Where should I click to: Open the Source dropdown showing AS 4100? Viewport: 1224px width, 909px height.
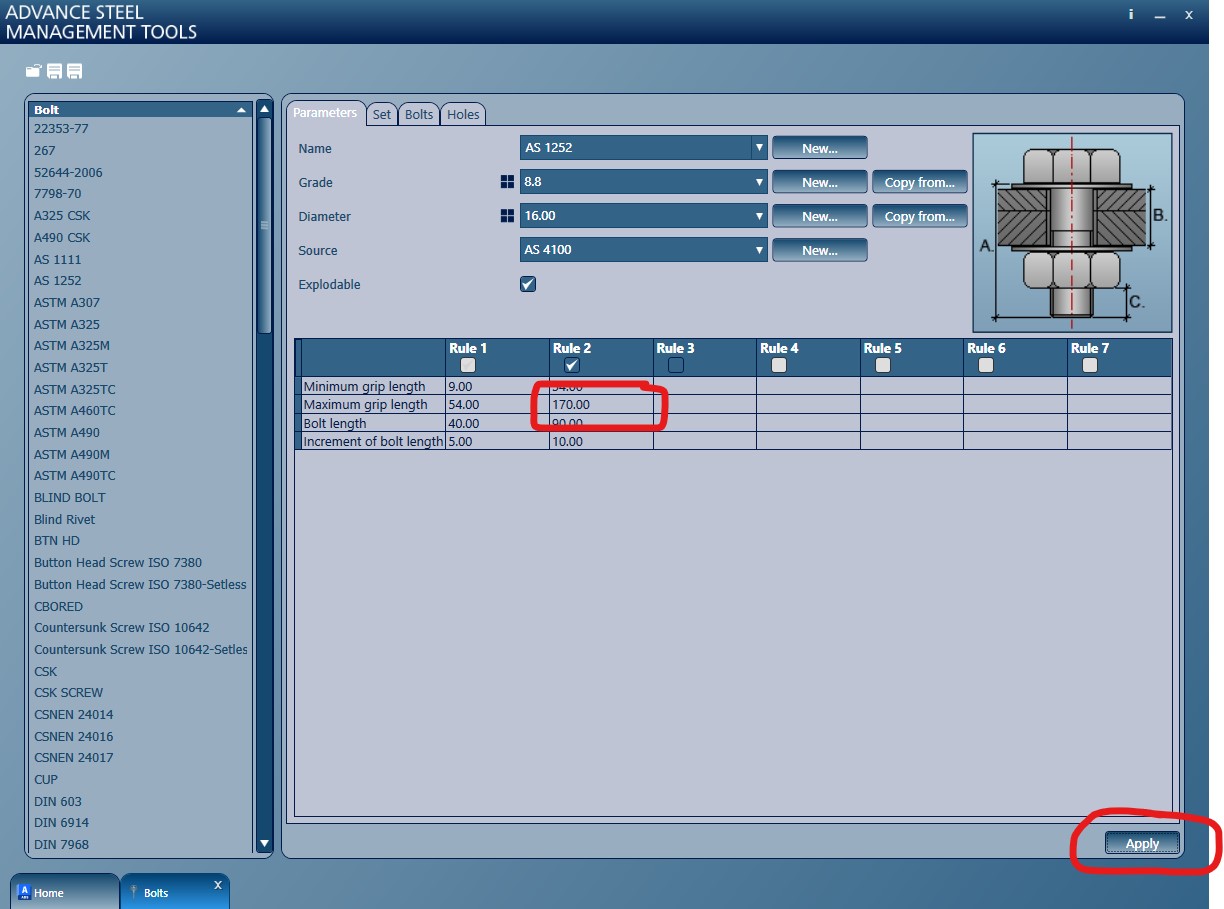point(644,250)
